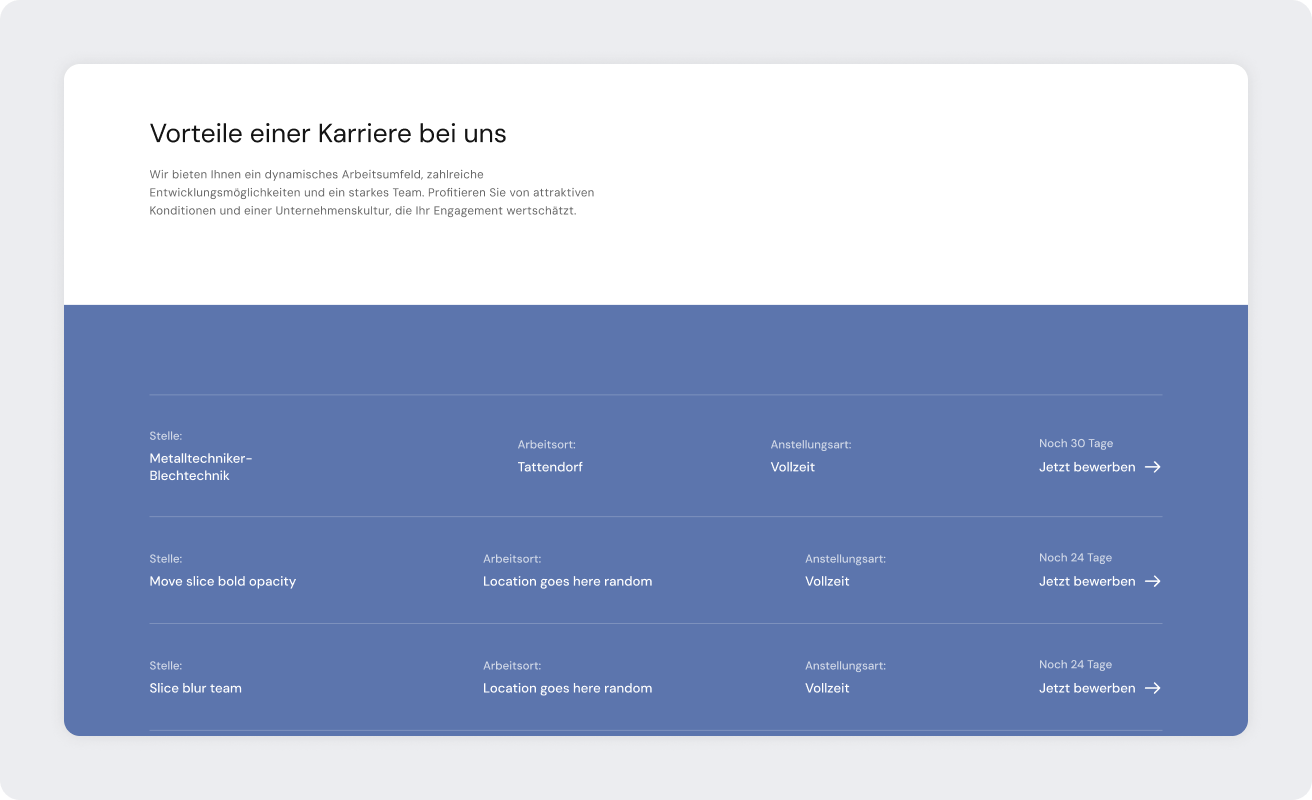Click the Tattendorf location text
Image resolution: width=1312 pixels, height=800 pixels.
[x=549, y=467]
